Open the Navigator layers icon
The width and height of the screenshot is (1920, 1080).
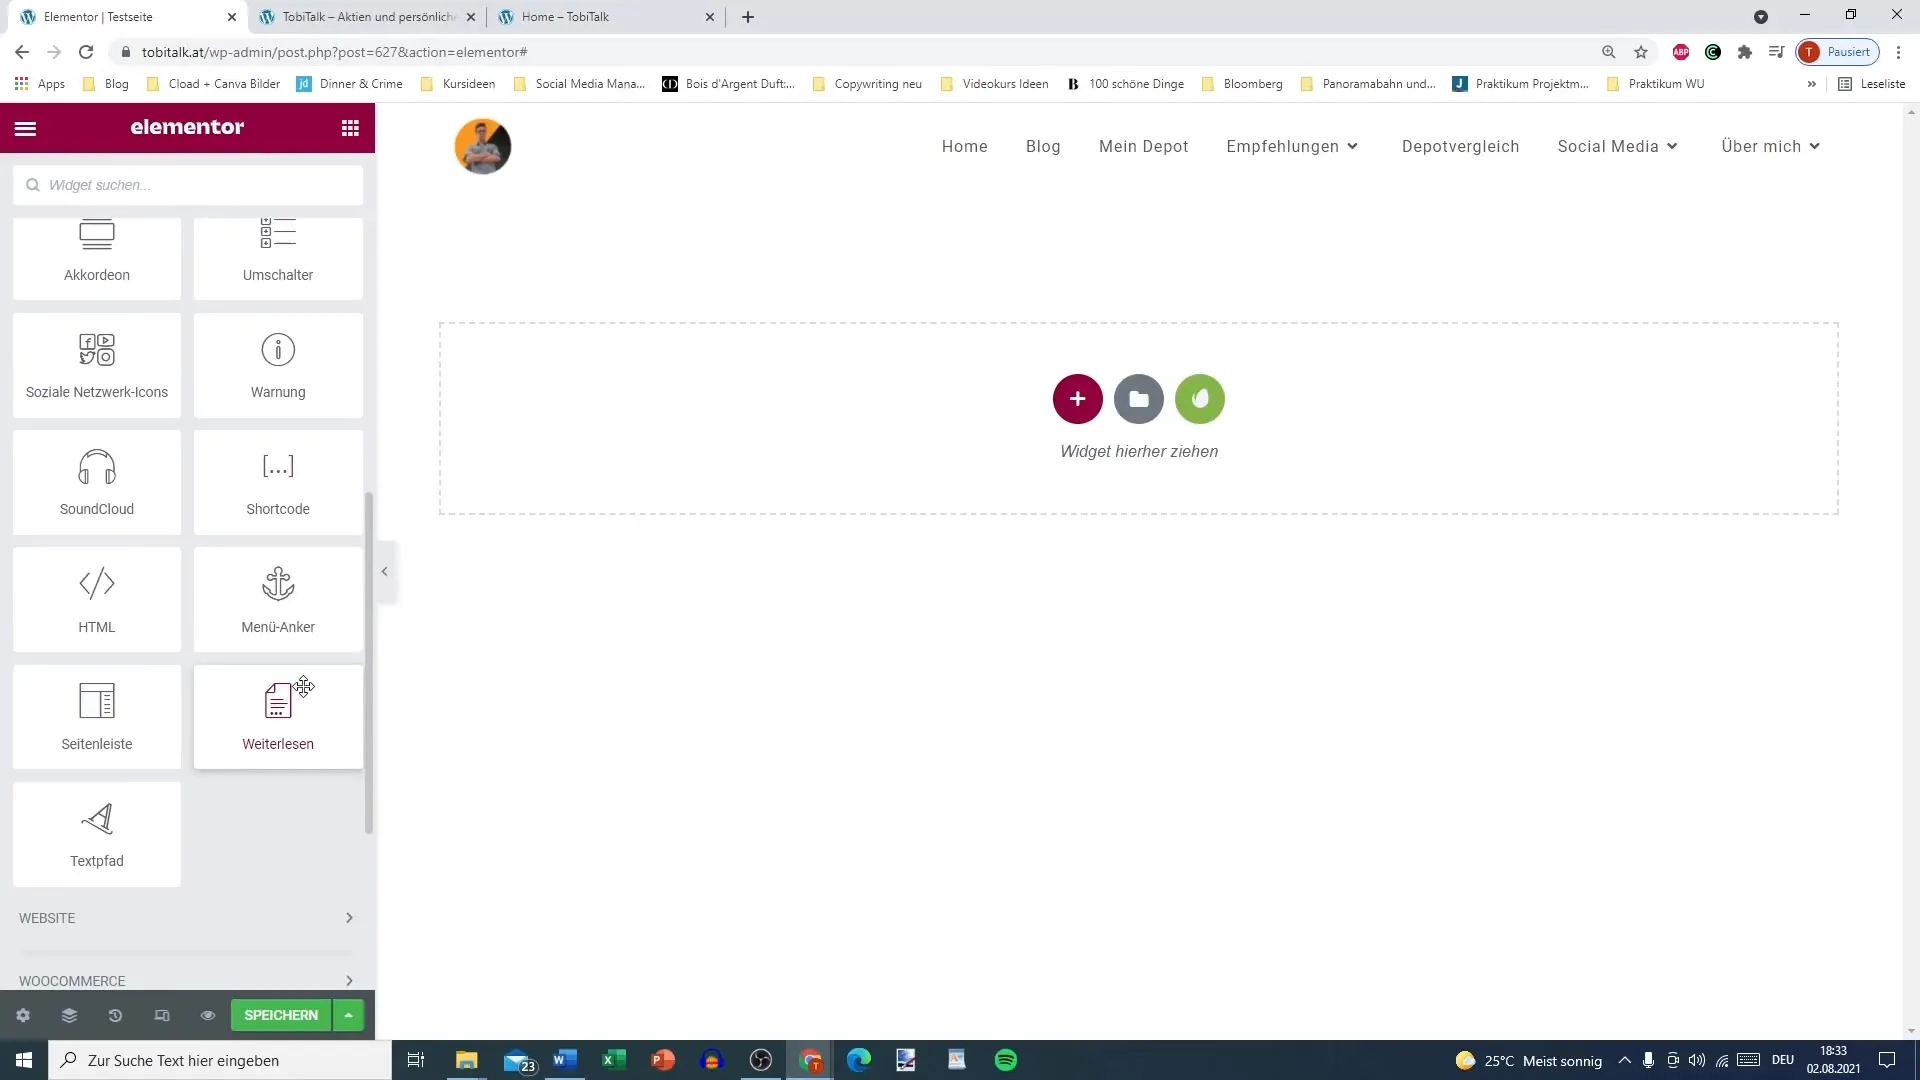[x=69, y=1015]
